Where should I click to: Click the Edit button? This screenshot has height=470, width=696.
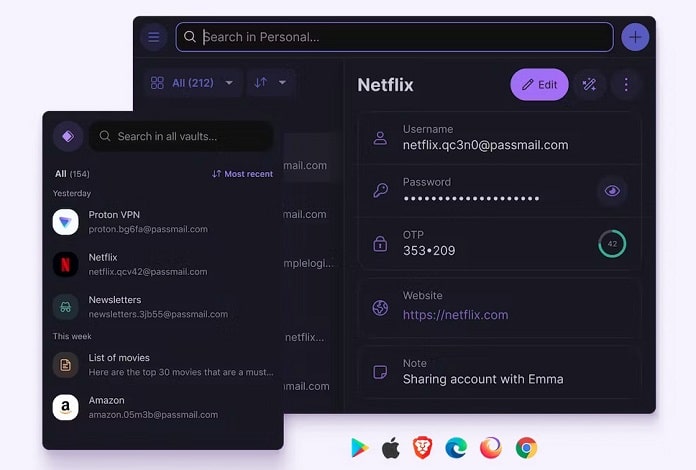click(x=539, y=84)
